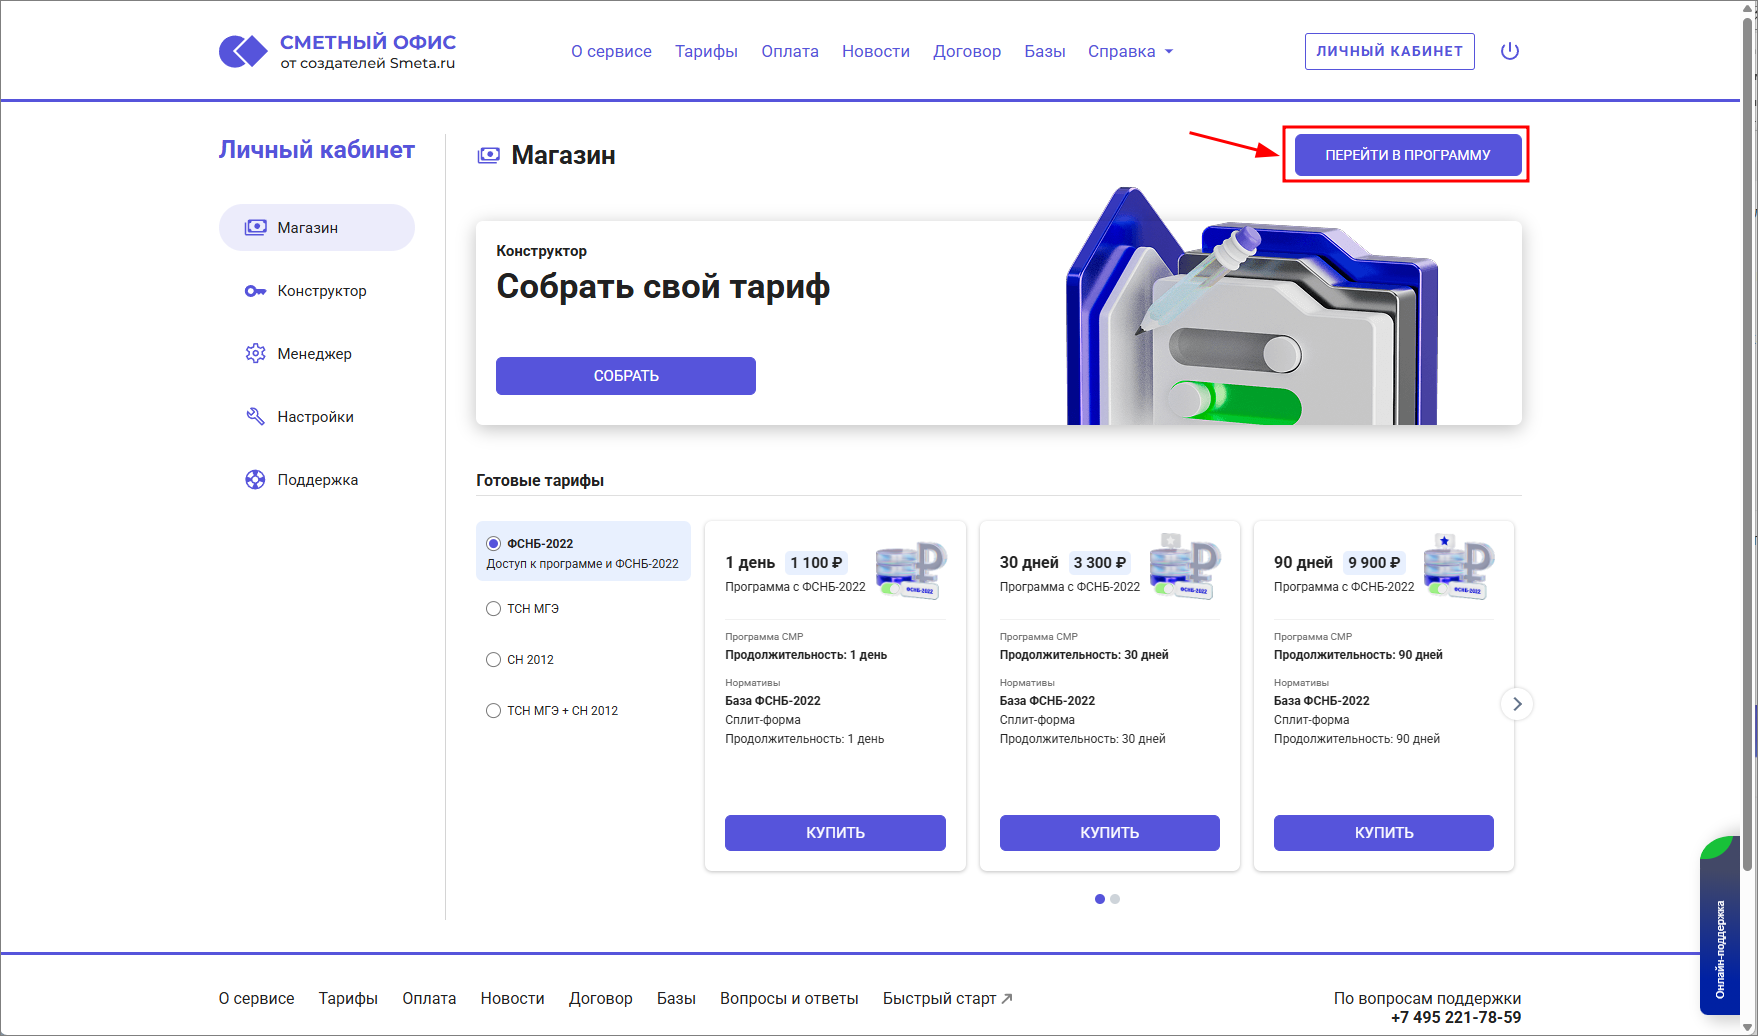Click the Личный кабинет sidebar heading
Image resolution: width=1758 pixels, height=1036 pixels.
point(317,150)
